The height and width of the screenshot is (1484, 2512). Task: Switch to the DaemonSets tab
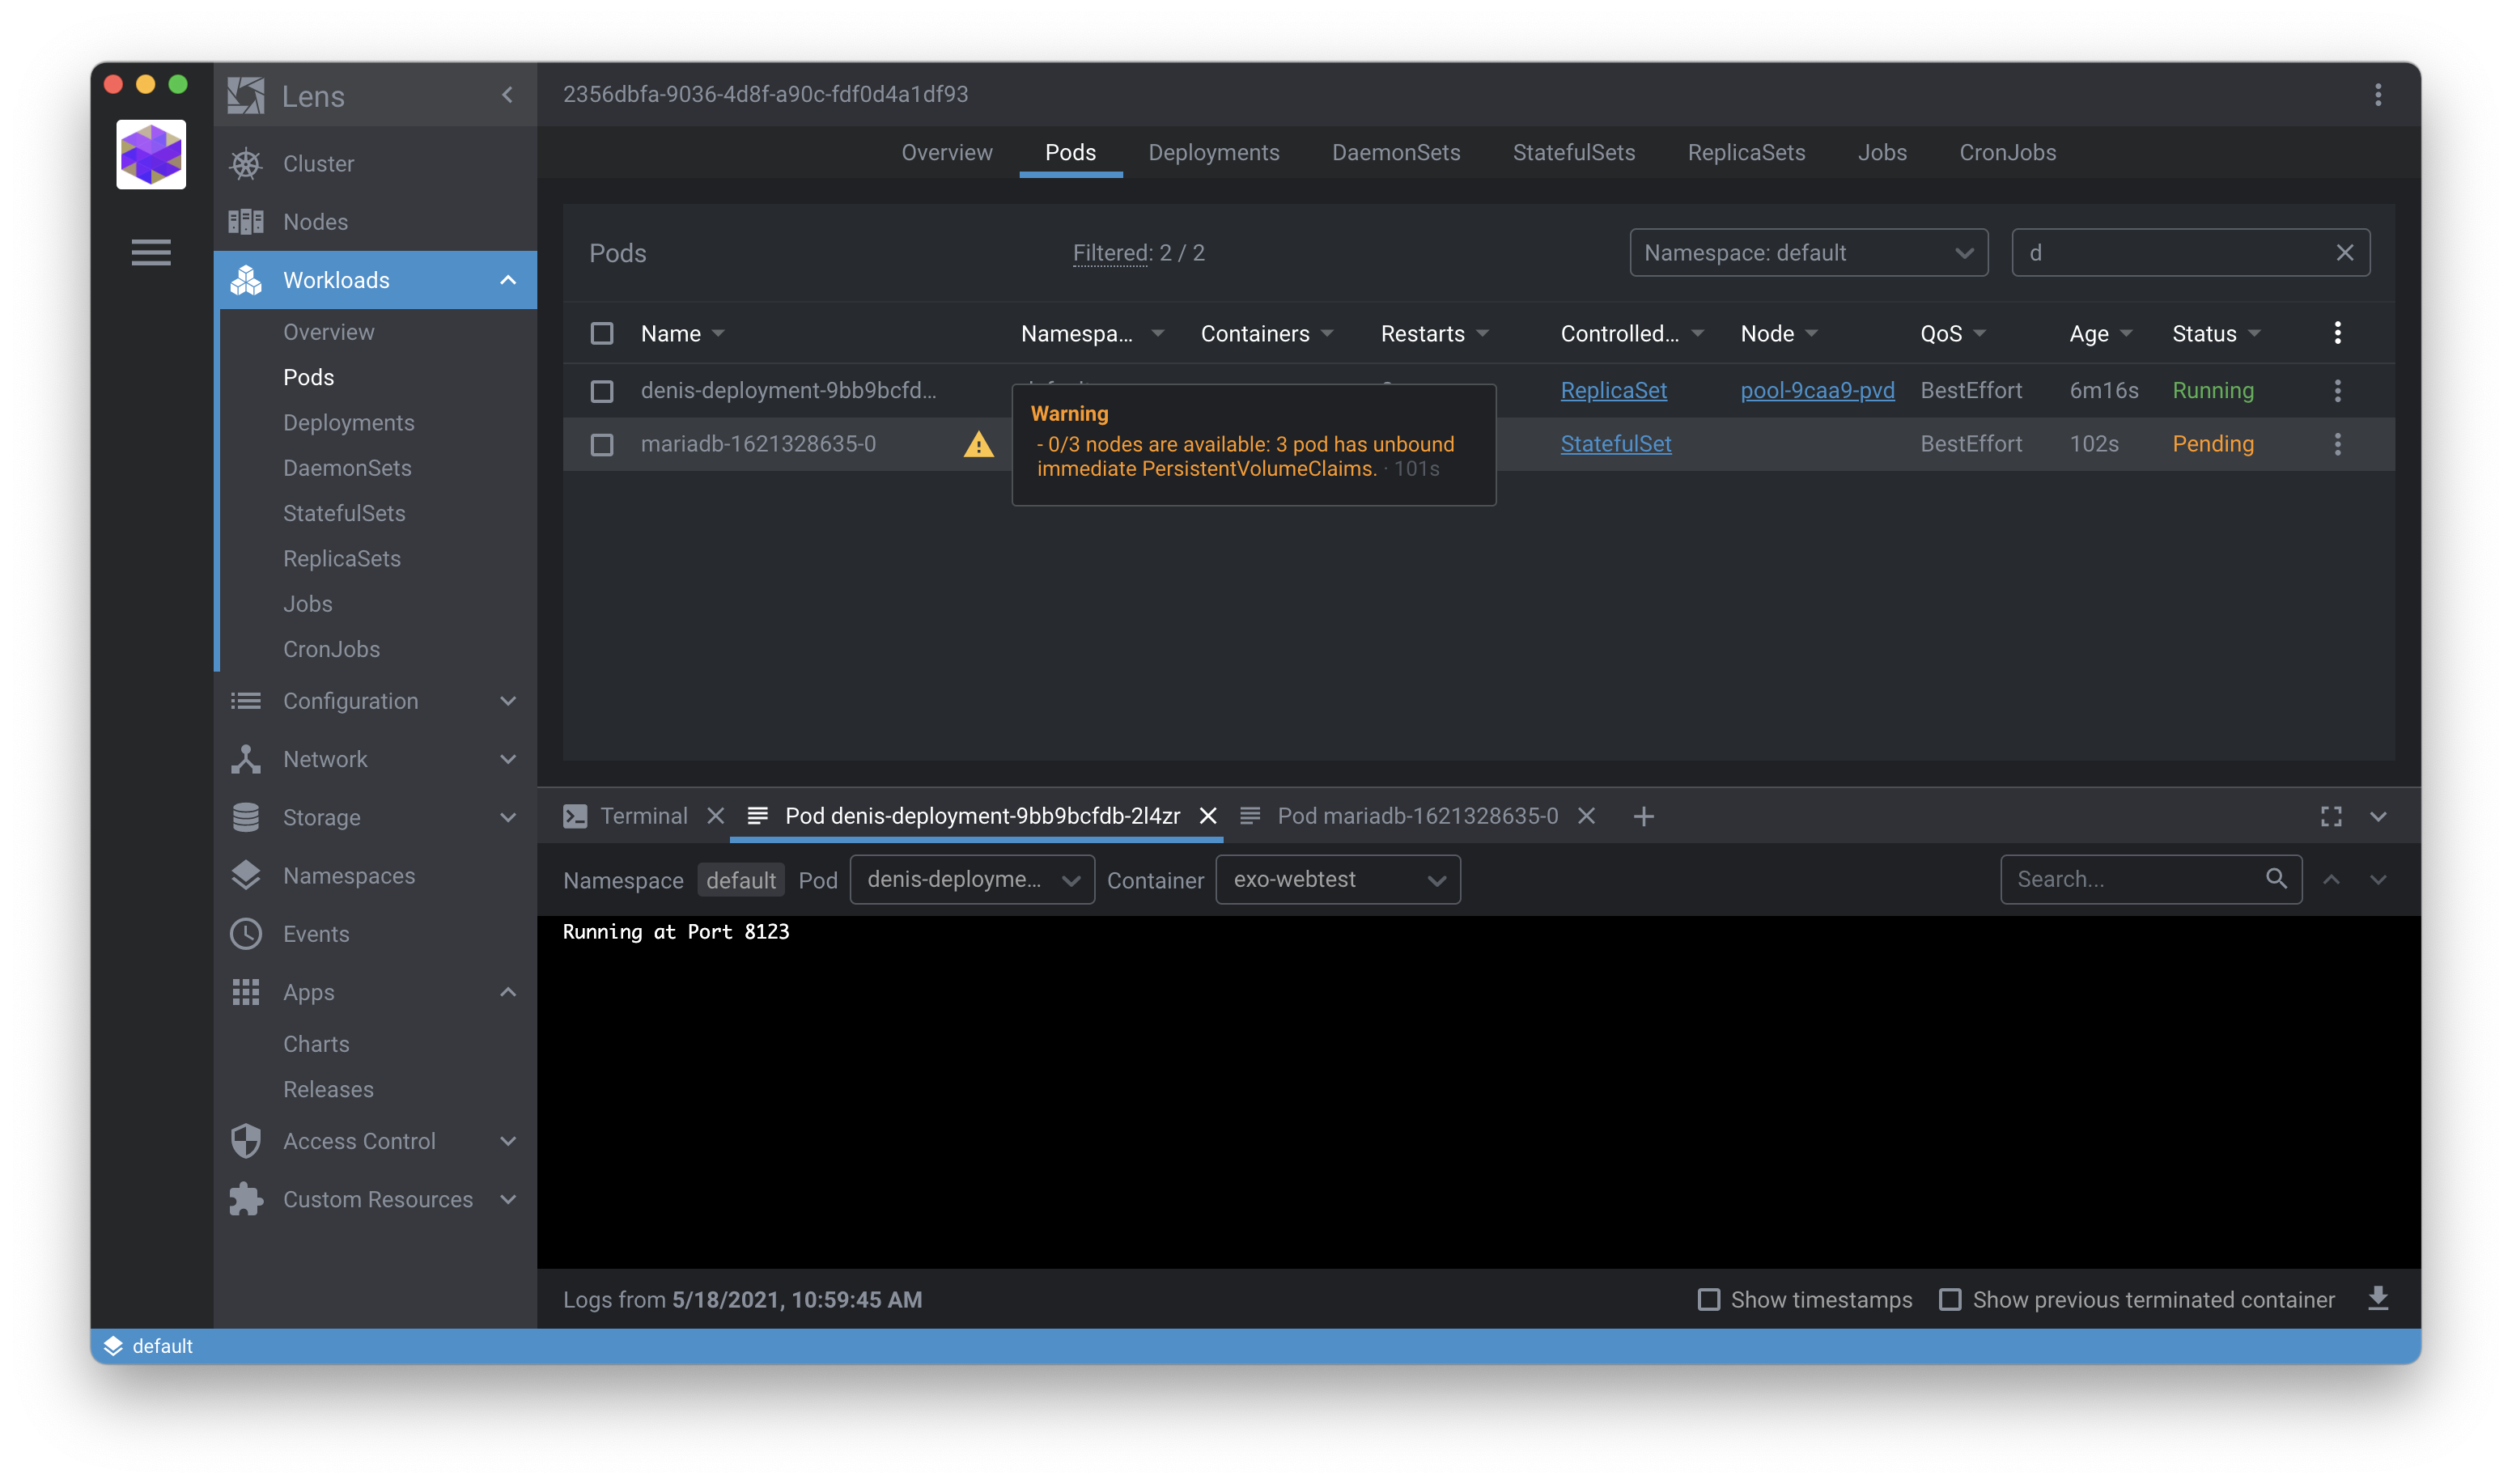tap(1395, 153)
